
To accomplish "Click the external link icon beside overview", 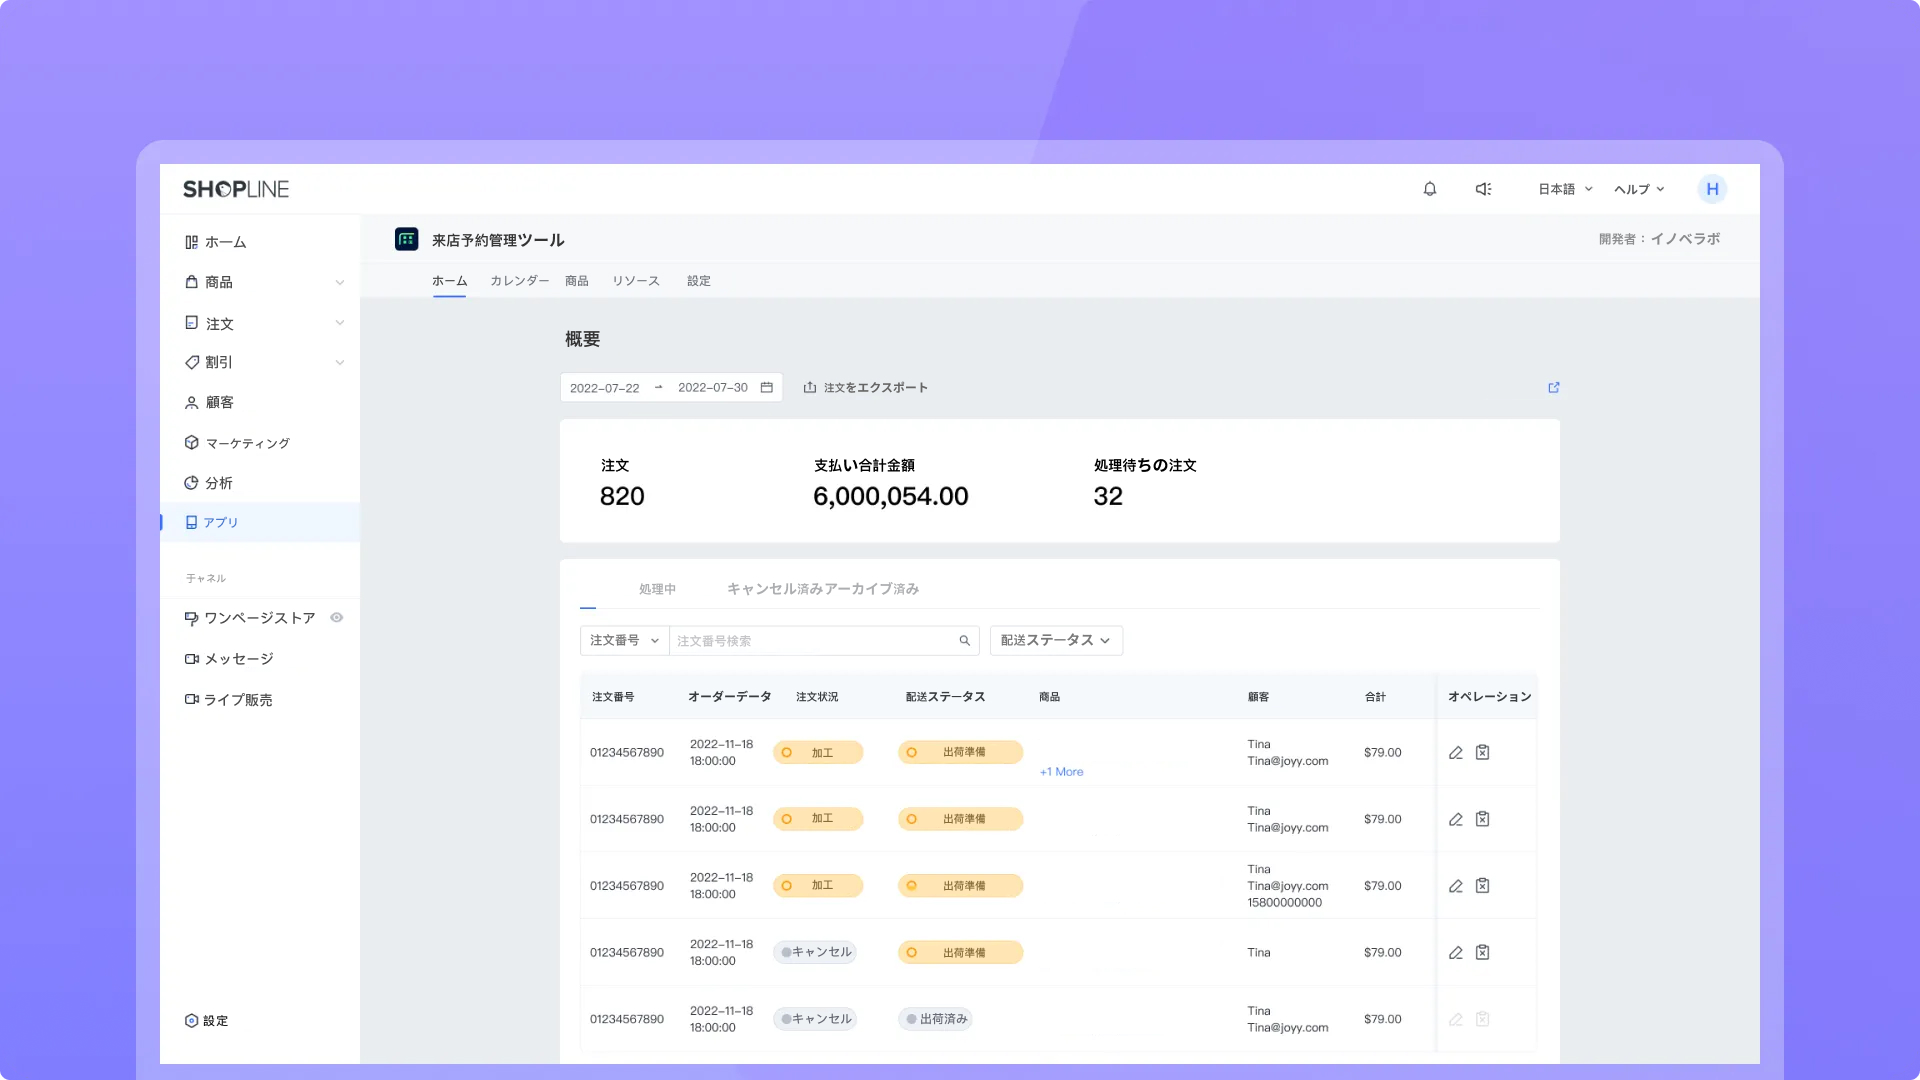I will pyautogui.click(x=1554, y=387).
